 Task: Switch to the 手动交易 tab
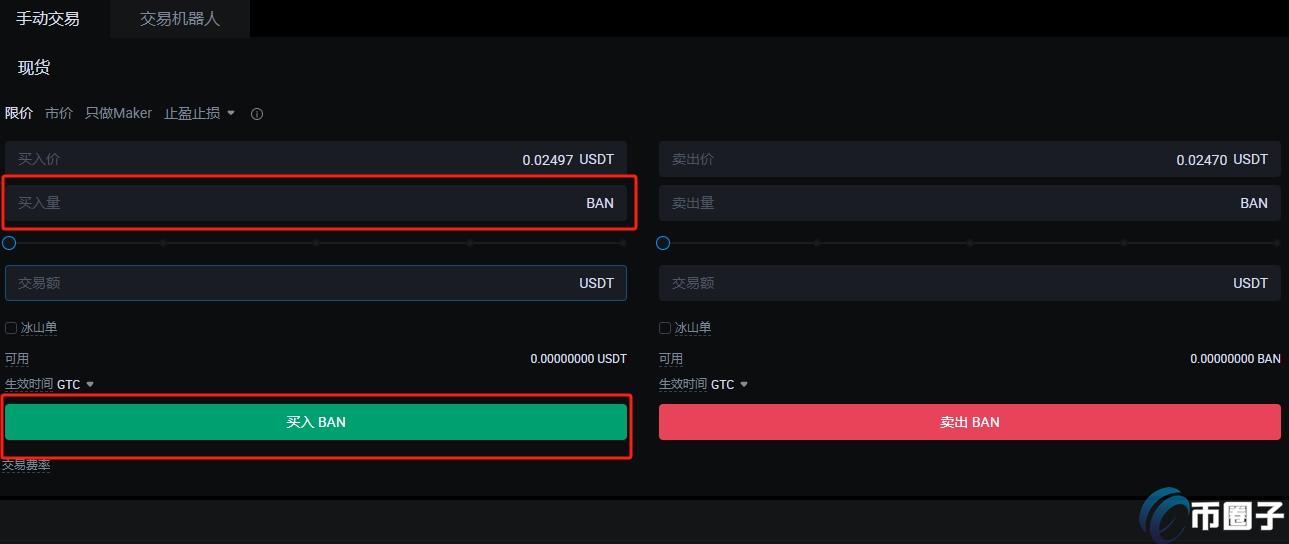(48, 19)
